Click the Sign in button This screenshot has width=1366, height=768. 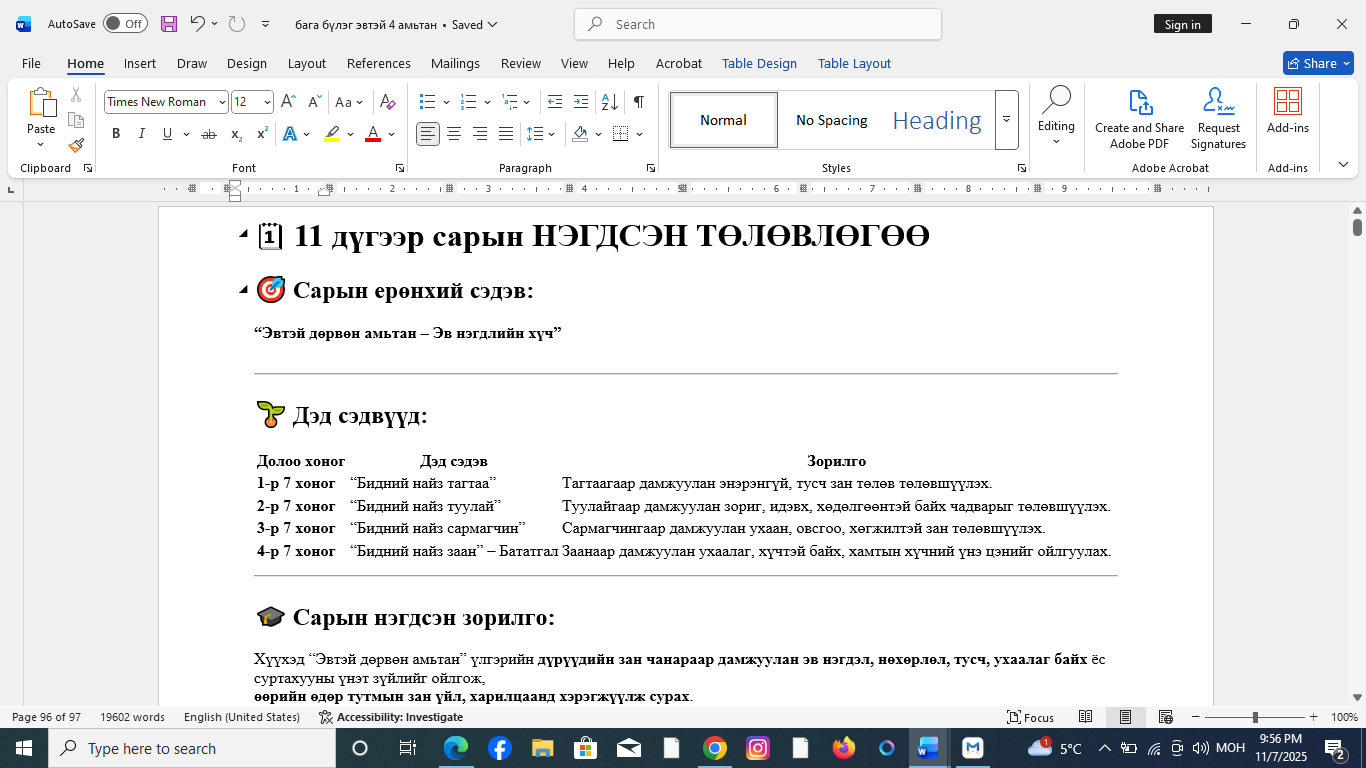pos(1183,24)
